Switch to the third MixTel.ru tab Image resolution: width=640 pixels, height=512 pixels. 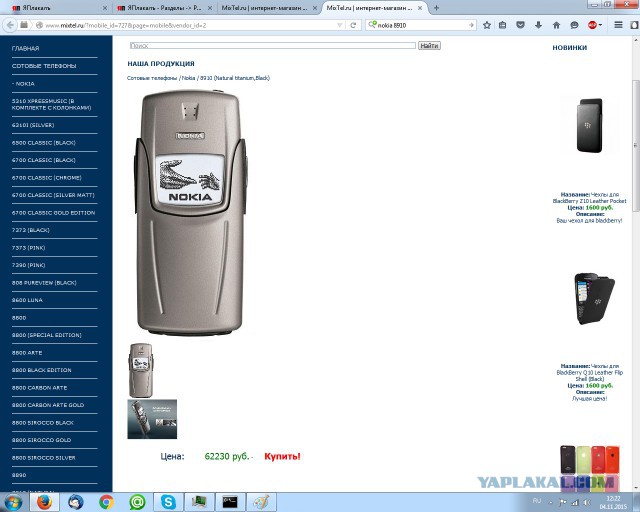pos(269,8)
